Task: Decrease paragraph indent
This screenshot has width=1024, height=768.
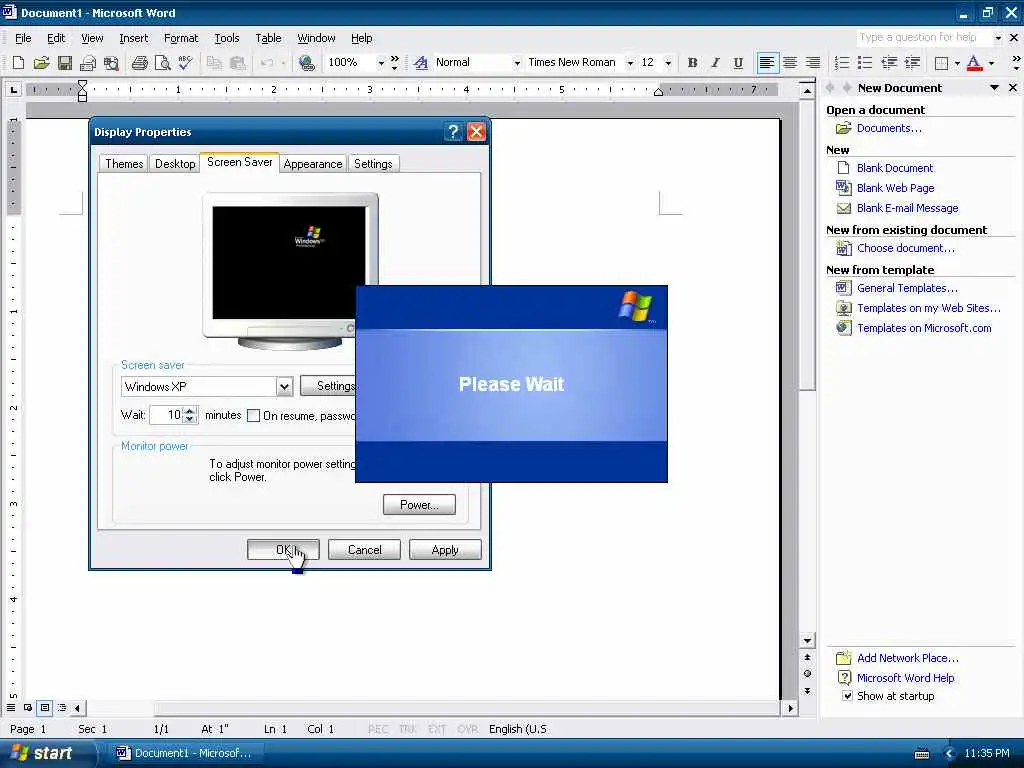Action: [x=889, y=63]
